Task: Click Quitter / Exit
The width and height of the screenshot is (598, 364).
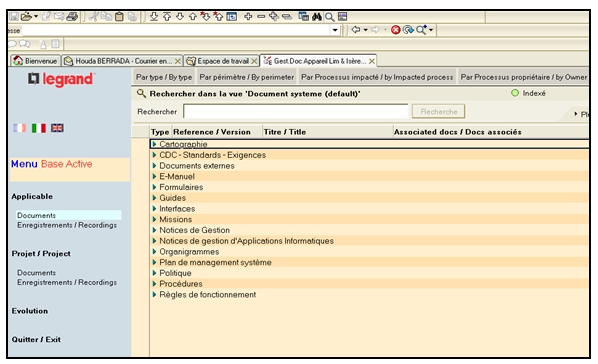Action: 36,340
